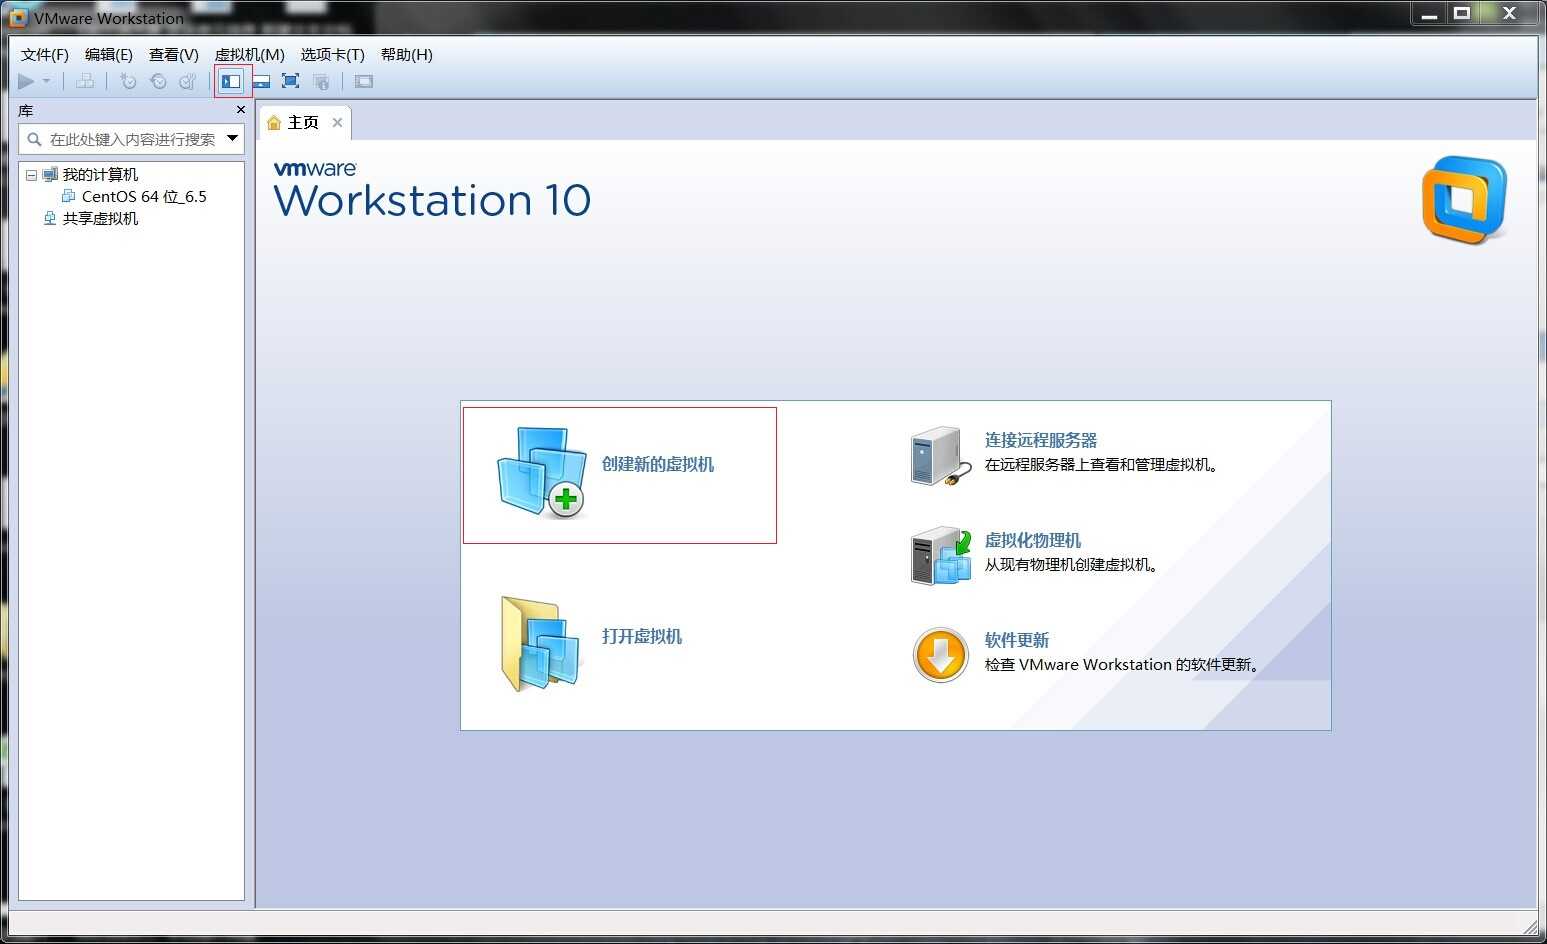1547x944 pixels.
Task: Open the 帮助(H) menu
Action: tap(407, 54)
